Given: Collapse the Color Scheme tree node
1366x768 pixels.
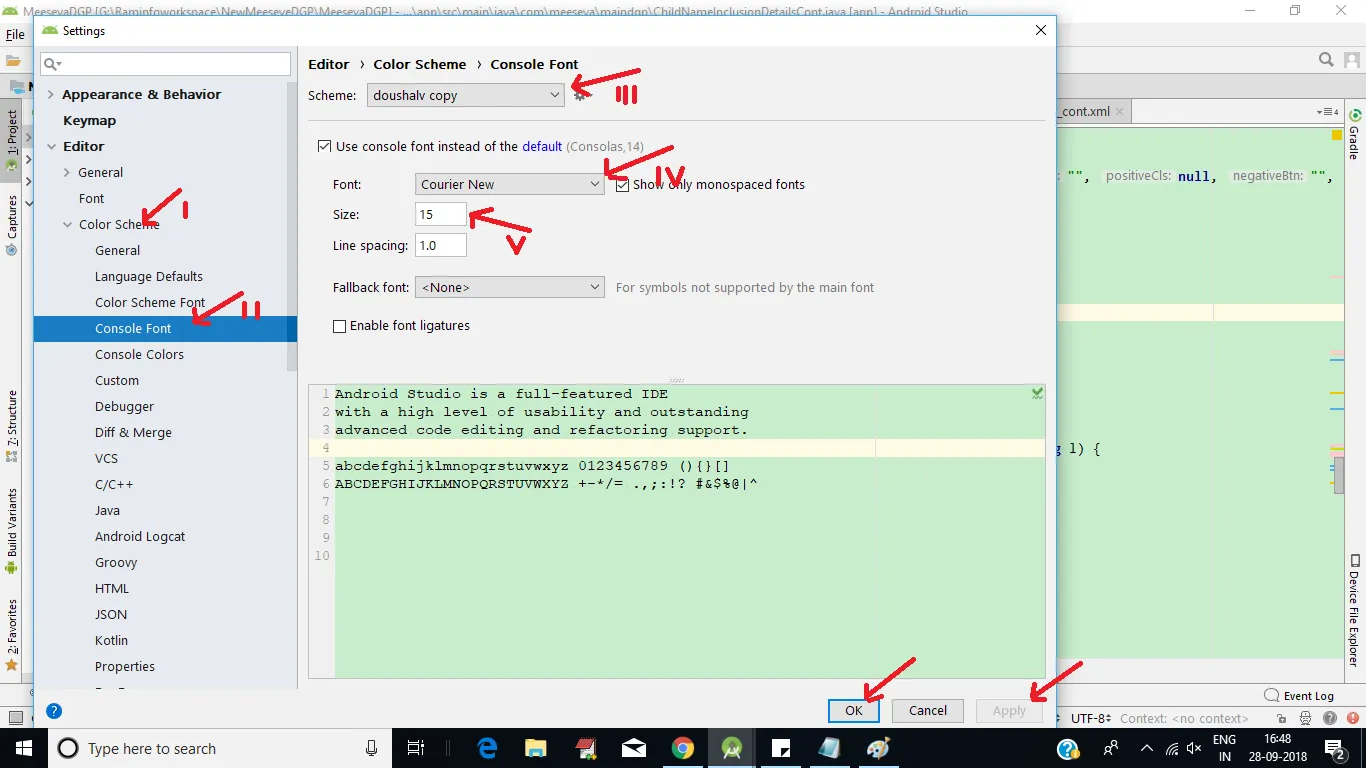Looking at the screenshot, I should 67,225.
